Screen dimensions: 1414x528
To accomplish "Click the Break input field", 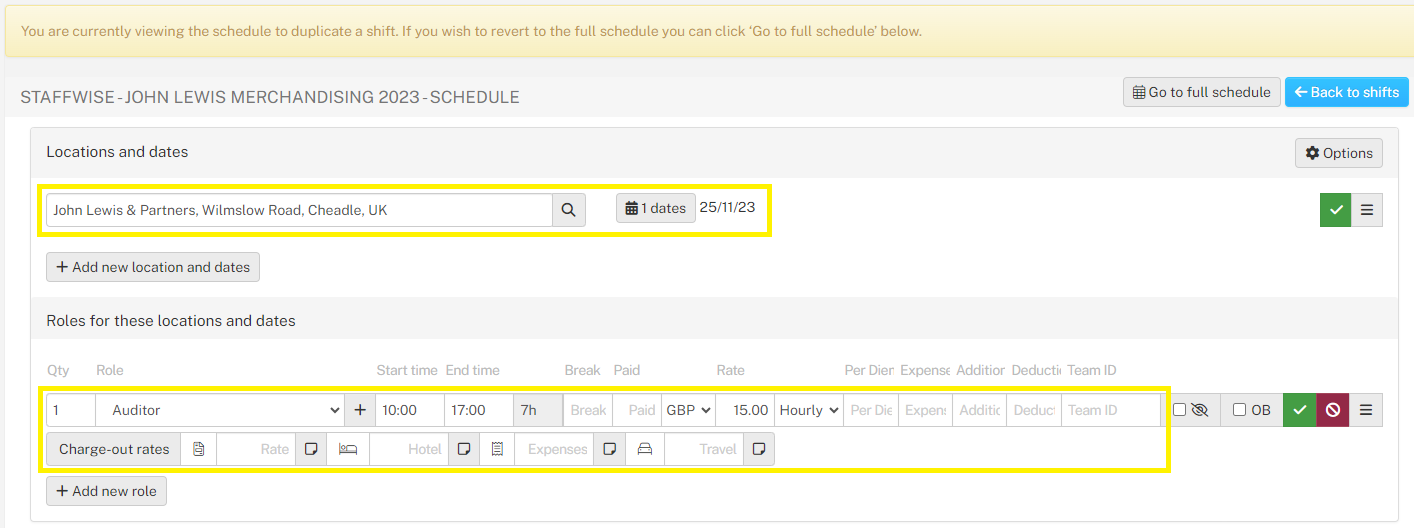I will 588,410.
